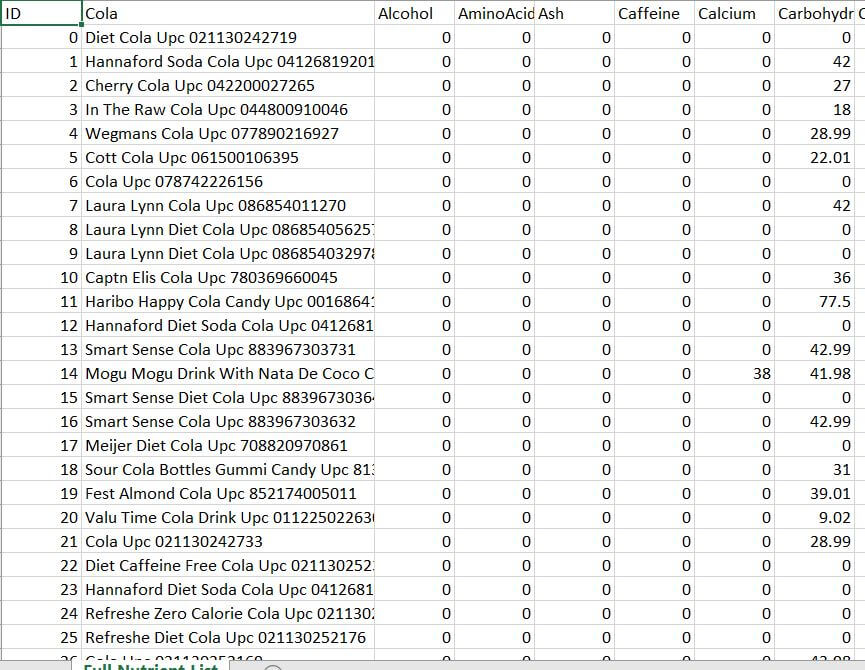This screenshot has width=865, height=670.
Task: Click the Calcium column header cell
Action: click(734, 13)
